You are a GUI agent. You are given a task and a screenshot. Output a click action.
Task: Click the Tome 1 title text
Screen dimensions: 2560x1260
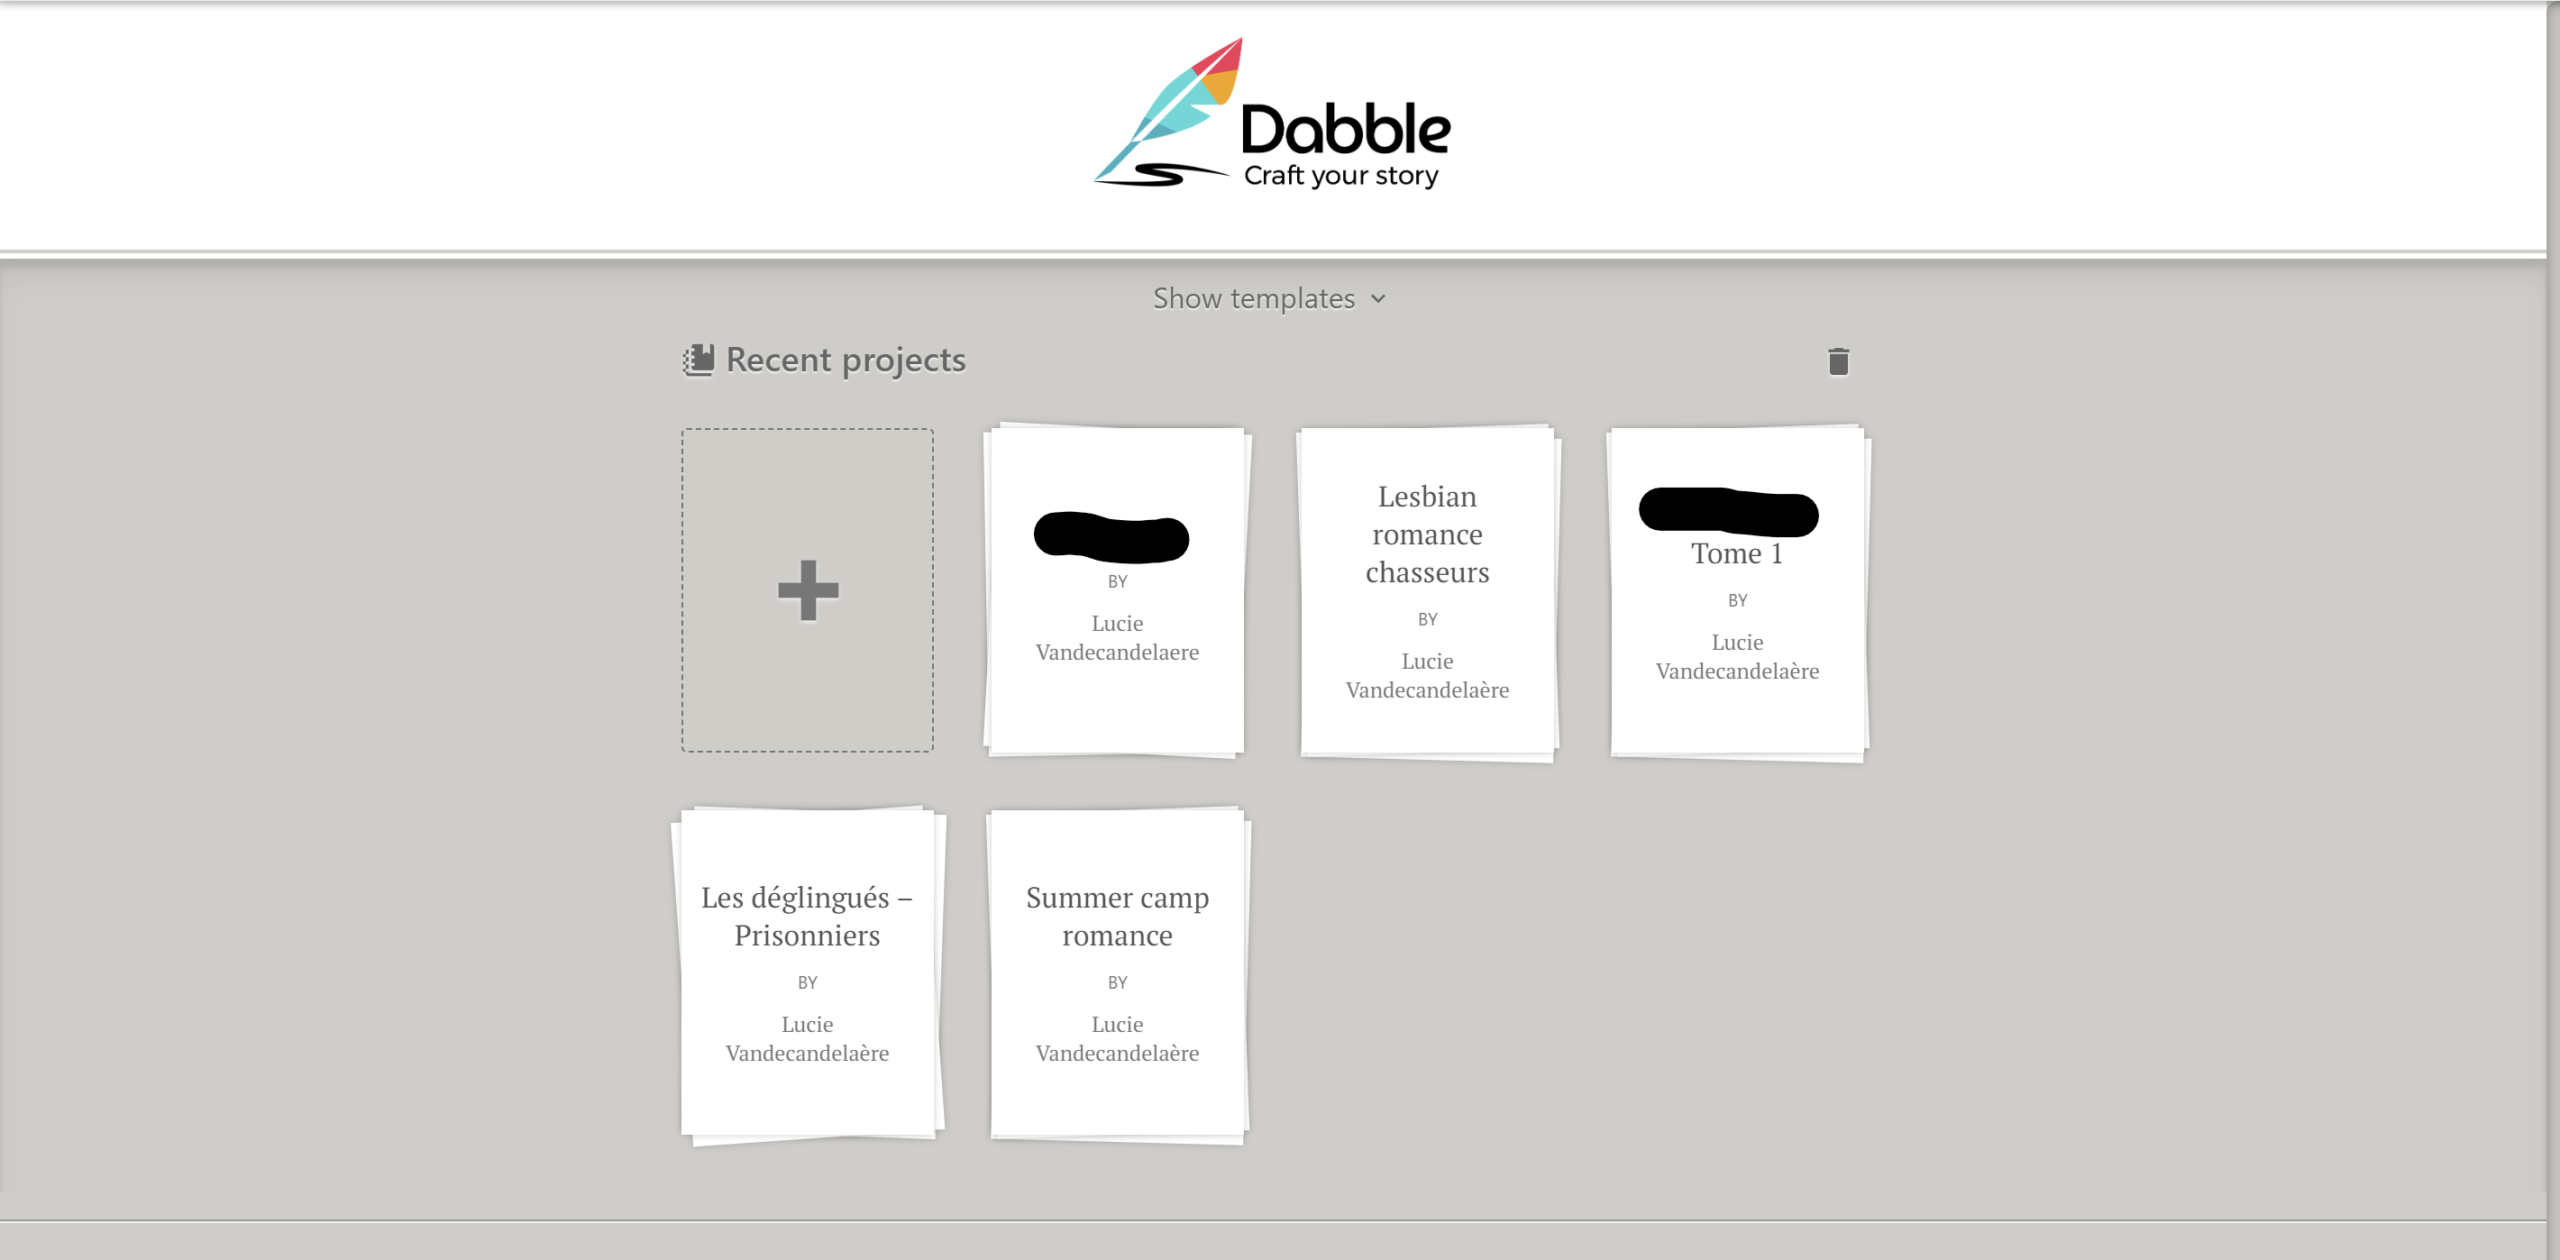pos(1737,554)
